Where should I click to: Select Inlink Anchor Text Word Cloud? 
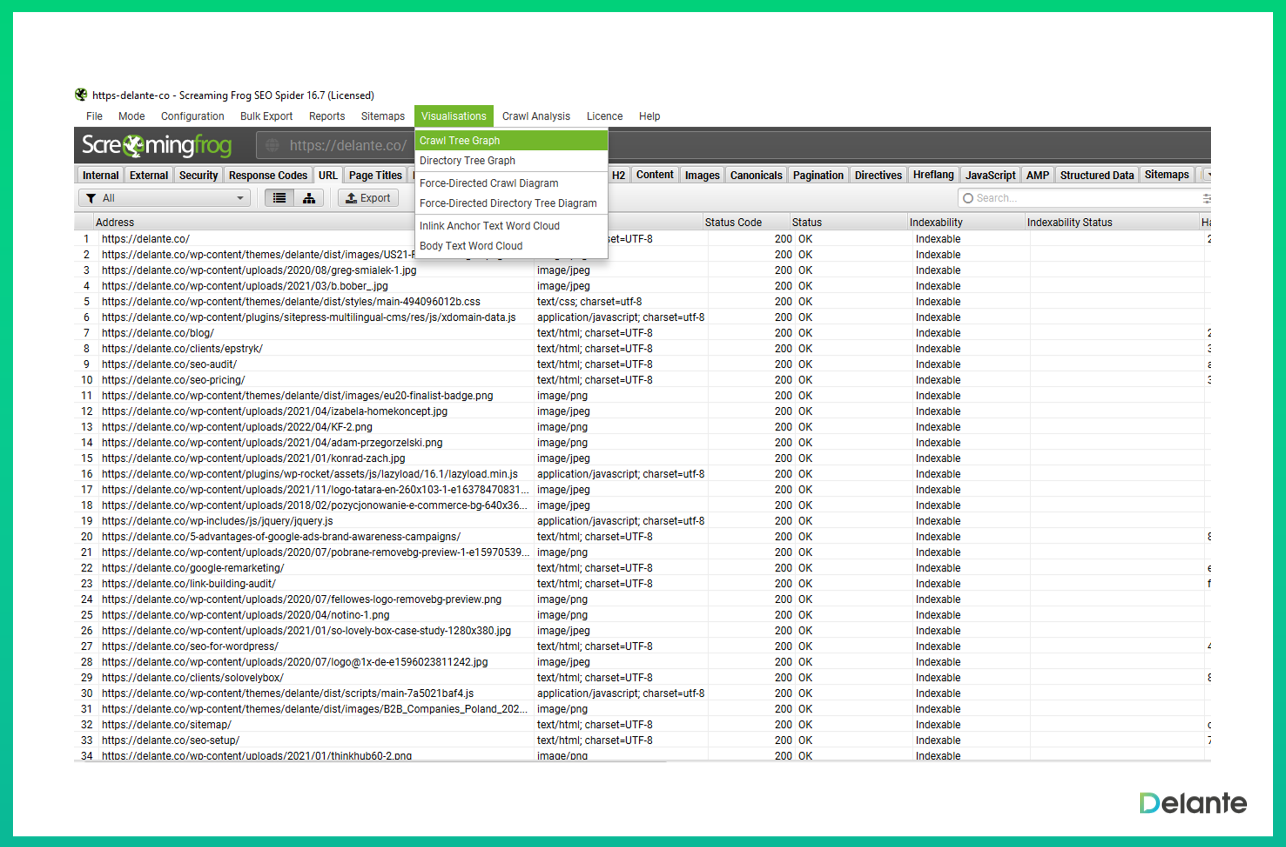point(511,226)
